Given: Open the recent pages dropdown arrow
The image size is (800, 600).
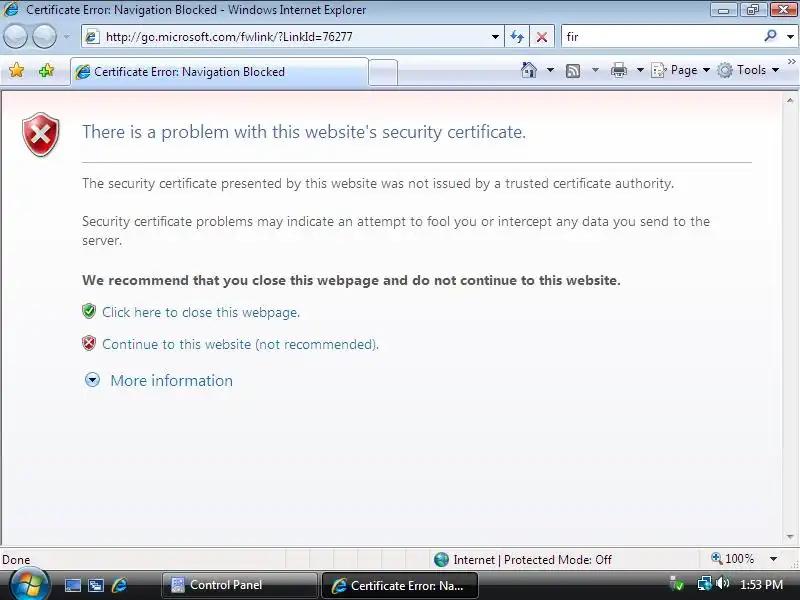Looking at the screenshot, I should point(67,37).
